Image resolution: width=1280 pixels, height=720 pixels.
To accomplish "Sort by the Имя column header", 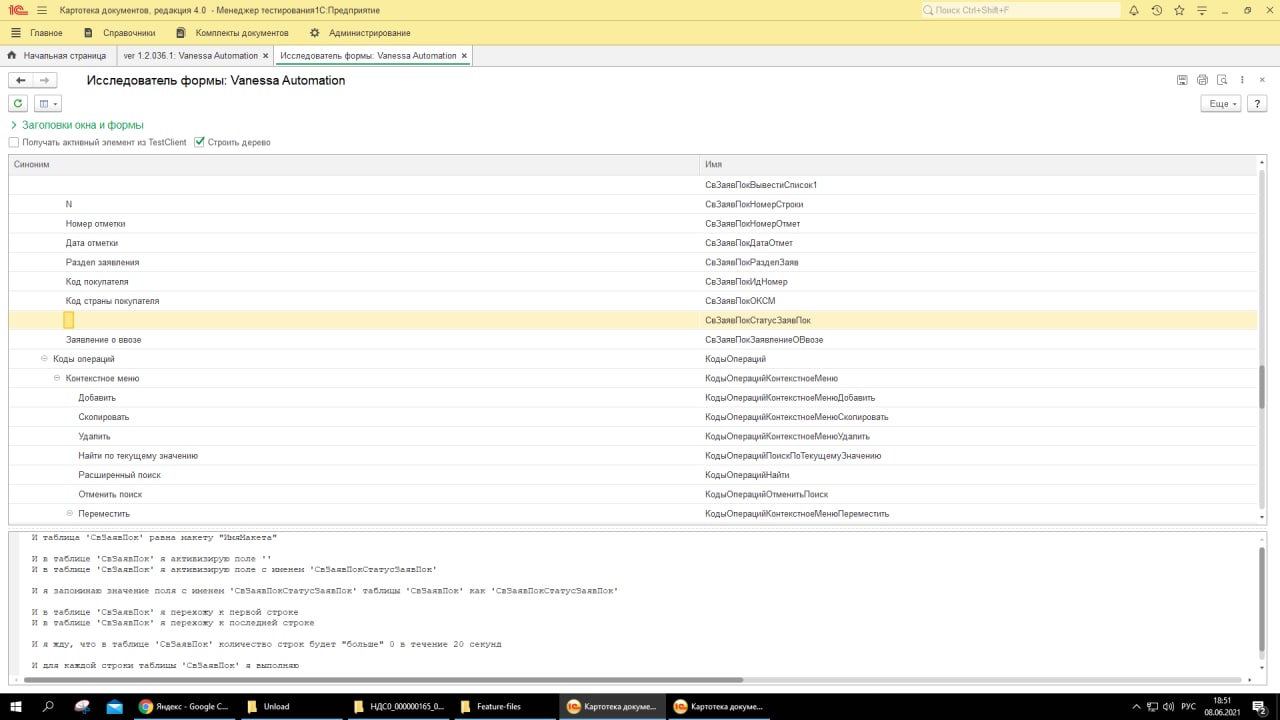I will tap(978, 164).
